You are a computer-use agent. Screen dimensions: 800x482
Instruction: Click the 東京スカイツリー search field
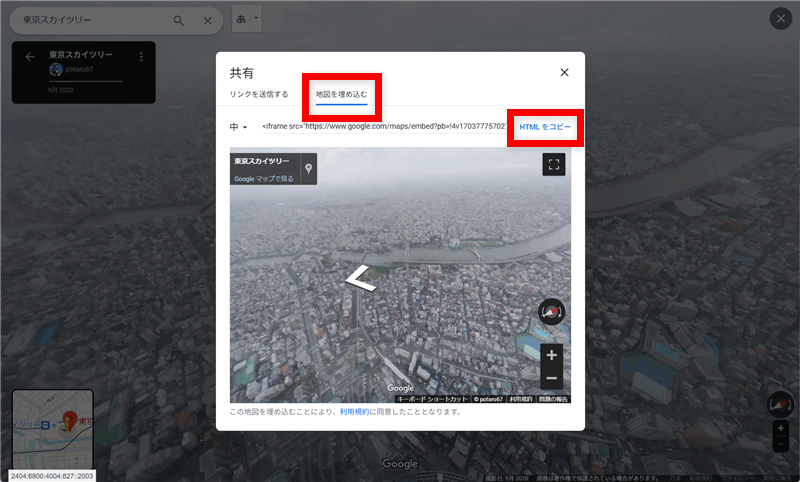[94, 20]
